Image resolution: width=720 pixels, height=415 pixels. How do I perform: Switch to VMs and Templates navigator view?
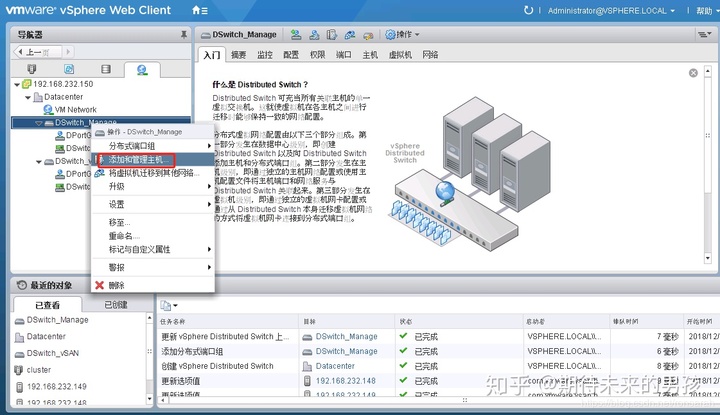click(69, 69)
